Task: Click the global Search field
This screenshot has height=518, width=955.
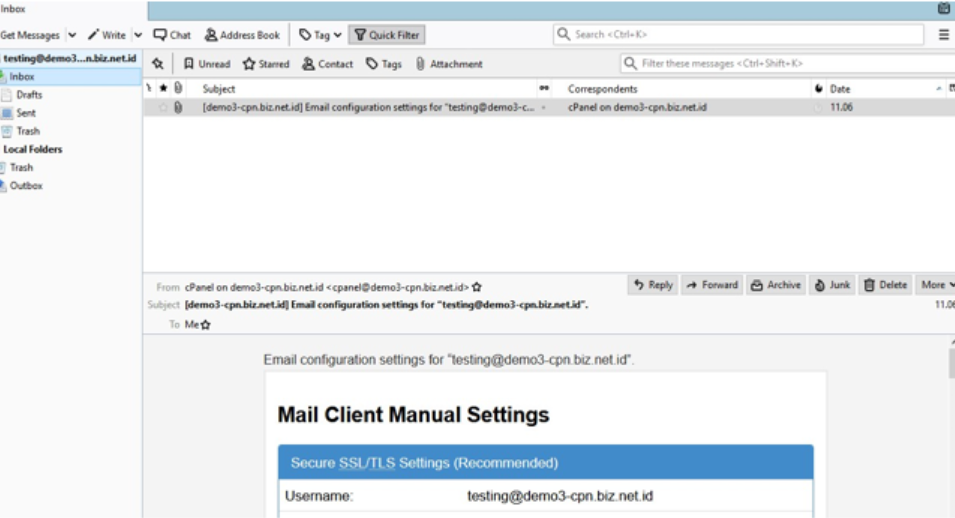Action: 740,35
